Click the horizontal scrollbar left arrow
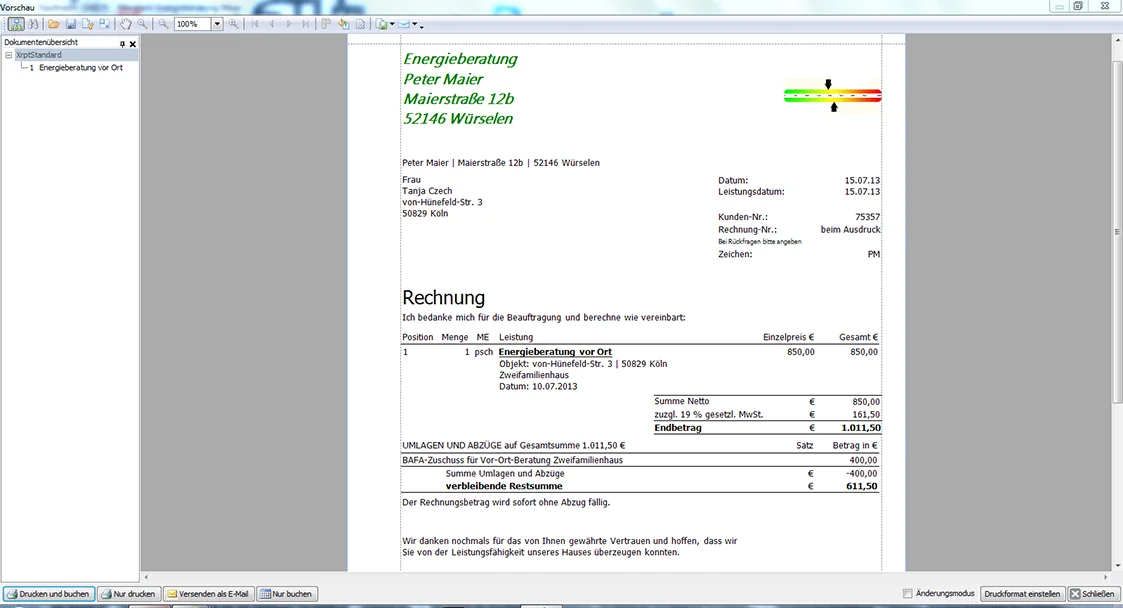This screenshot has width=1123, height=608. (x=146, y=577)
